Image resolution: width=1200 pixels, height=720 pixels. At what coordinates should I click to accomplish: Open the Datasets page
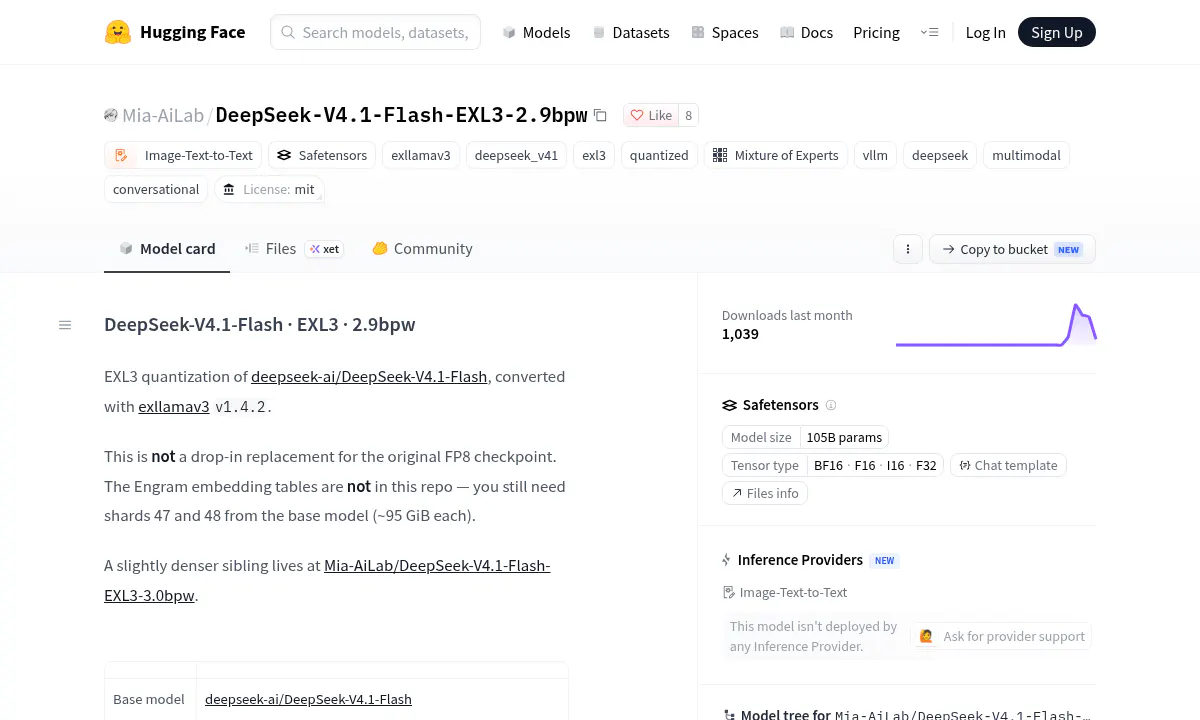pyautogui.click(x=630, y=32)
